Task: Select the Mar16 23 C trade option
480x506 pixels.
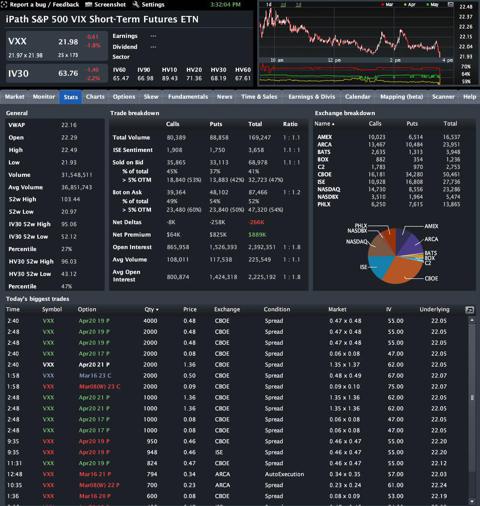Action: (95, 376)
